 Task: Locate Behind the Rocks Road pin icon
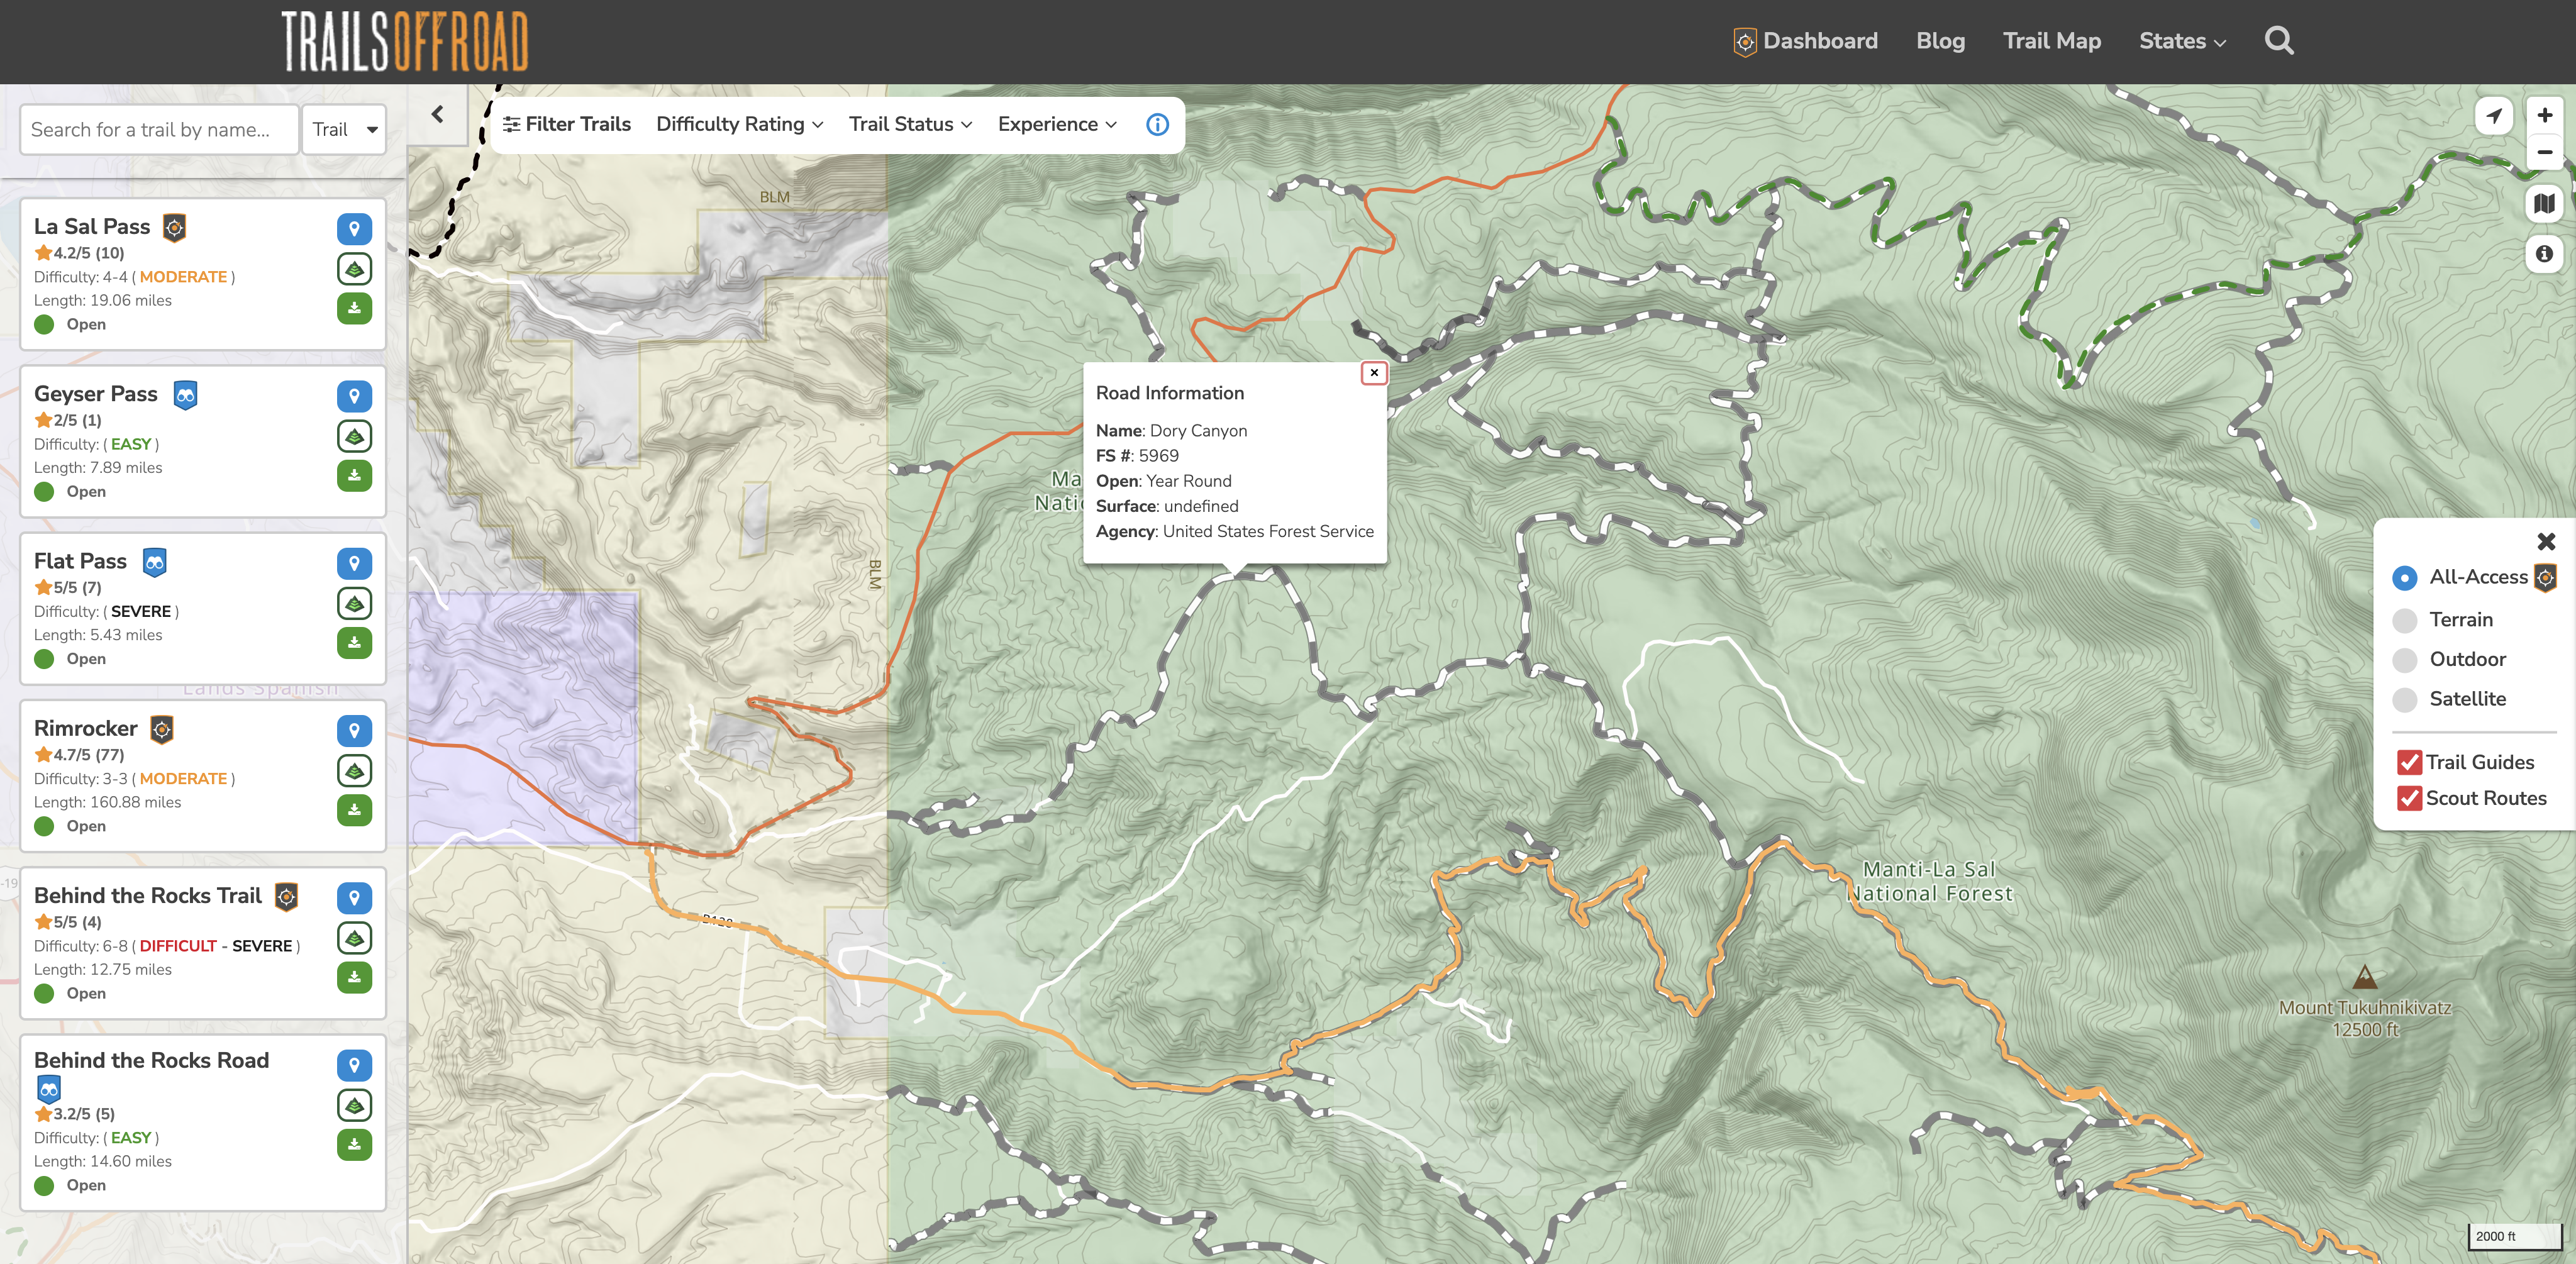pos(354,1065)
